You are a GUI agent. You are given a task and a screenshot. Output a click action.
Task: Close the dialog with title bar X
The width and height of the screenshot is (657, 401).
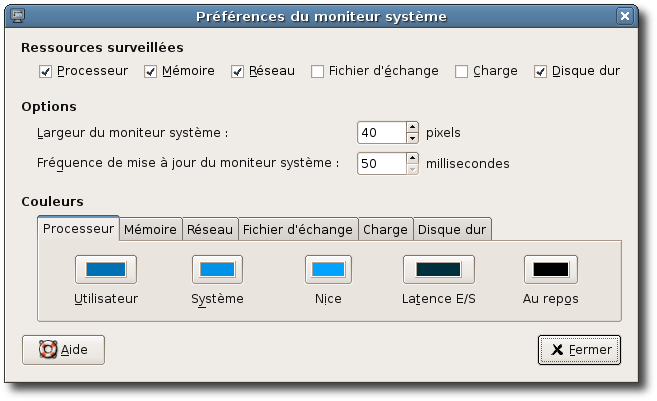623,17
